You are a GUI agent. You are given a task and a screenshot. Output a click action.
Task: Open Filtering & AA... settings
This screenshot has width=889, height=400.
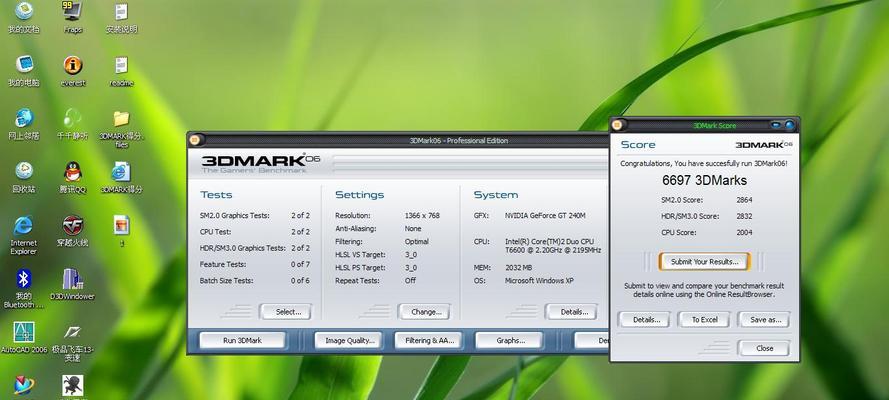coord(430,341)
